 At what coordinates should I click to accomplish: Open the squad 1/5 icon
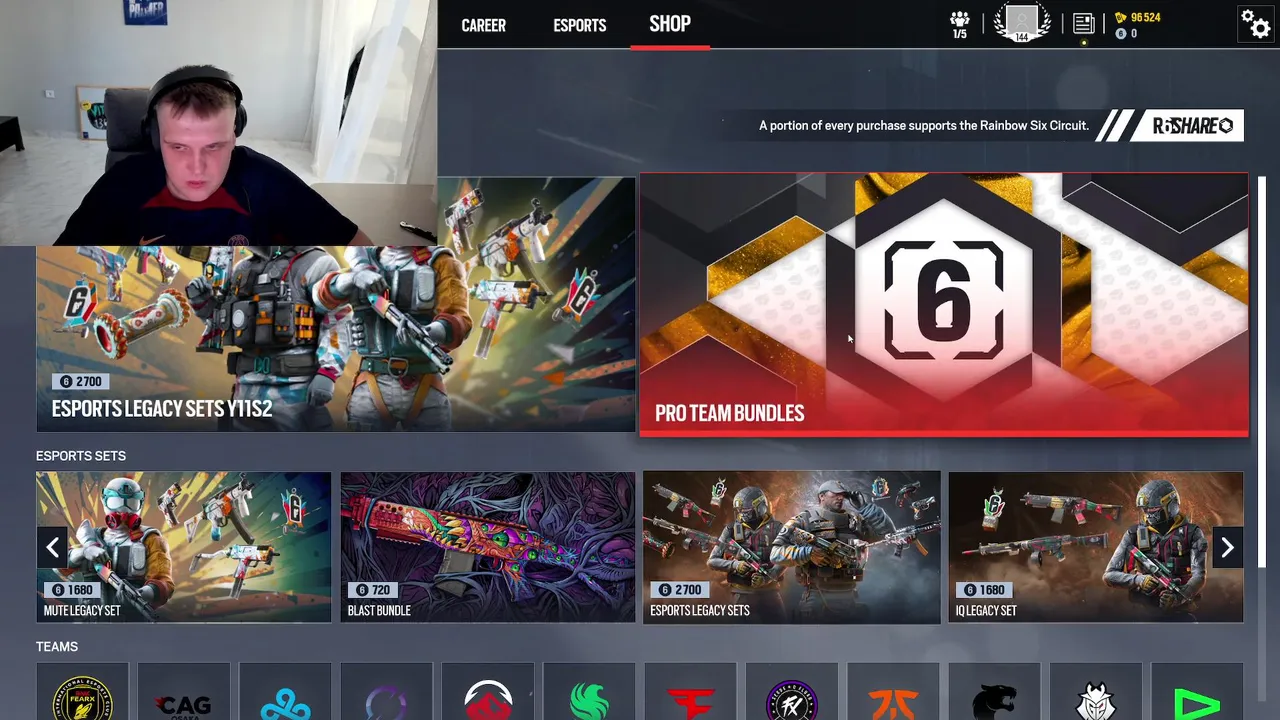[x=960, y=24]
